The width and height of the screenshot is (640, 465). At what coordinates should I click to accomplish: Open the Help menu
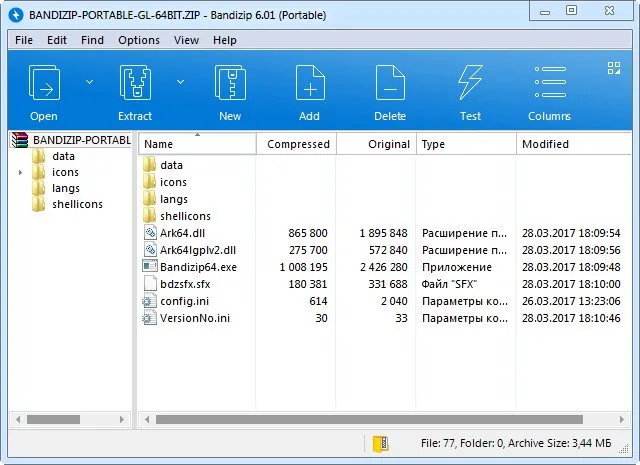coord(225,40)
